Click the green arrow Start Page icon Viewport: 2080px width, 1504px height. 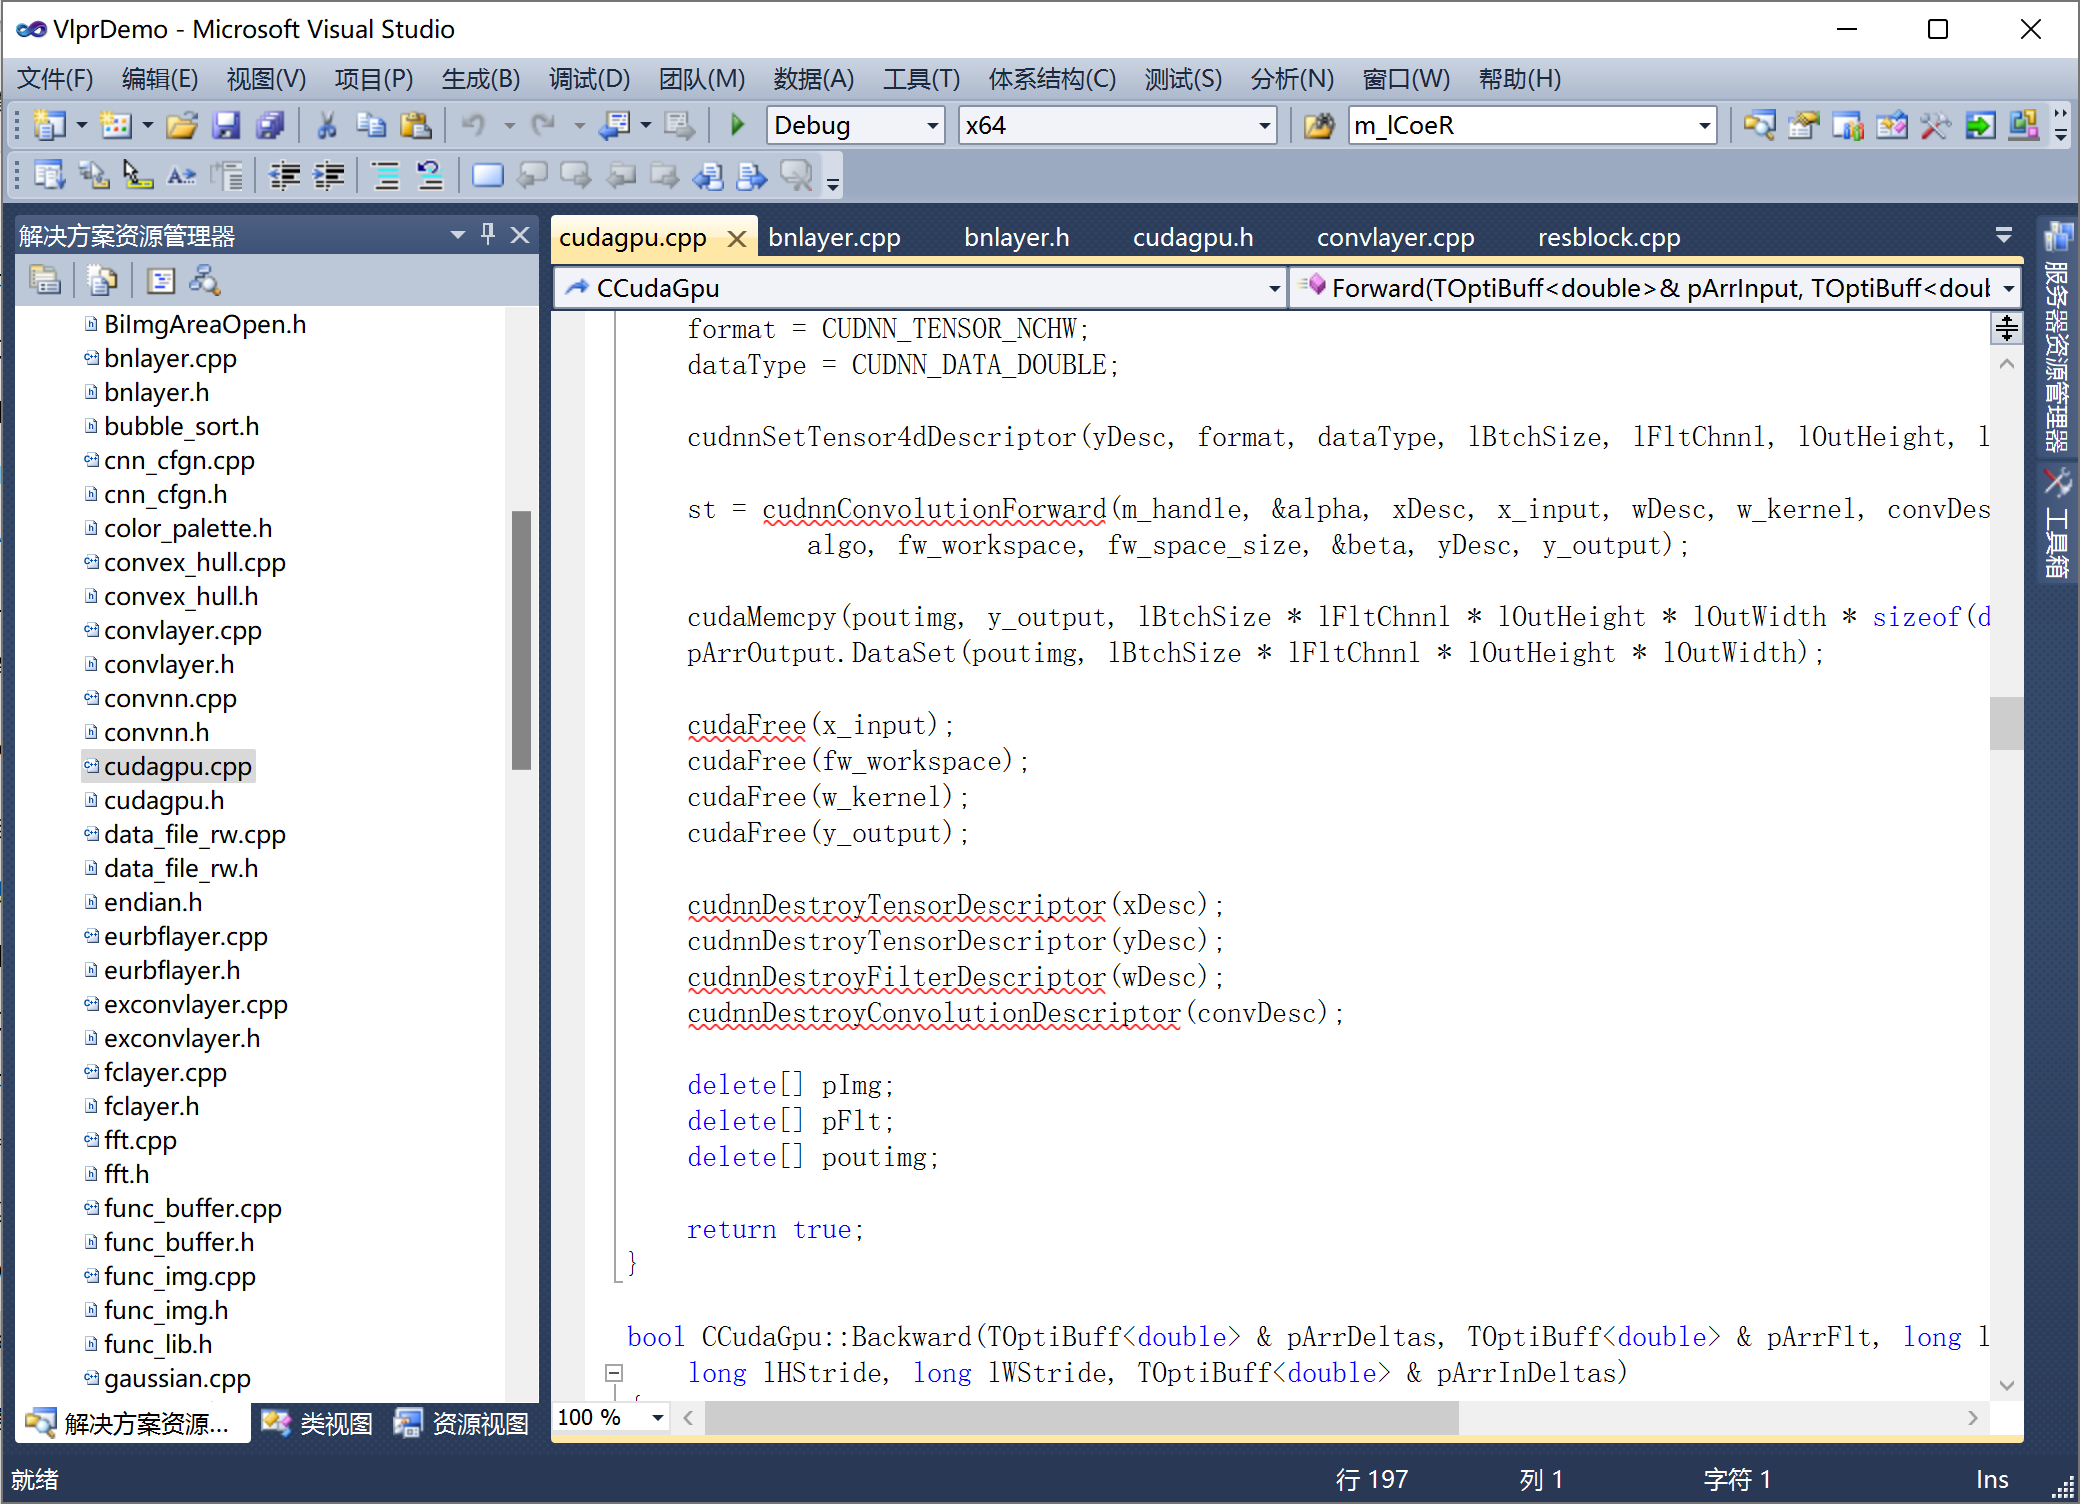coord(1979,125)
